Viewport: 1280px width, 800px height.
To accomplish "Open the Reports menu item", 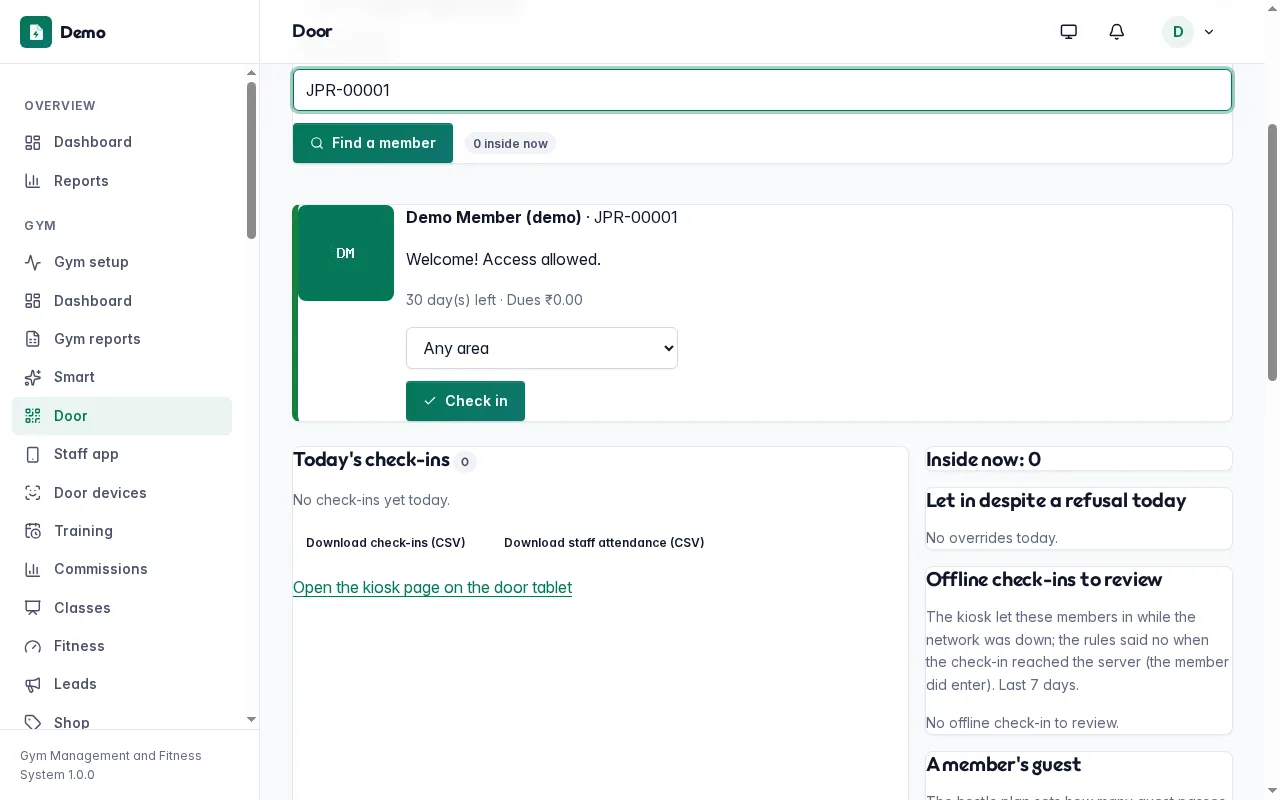I will [x=122, y=181].
